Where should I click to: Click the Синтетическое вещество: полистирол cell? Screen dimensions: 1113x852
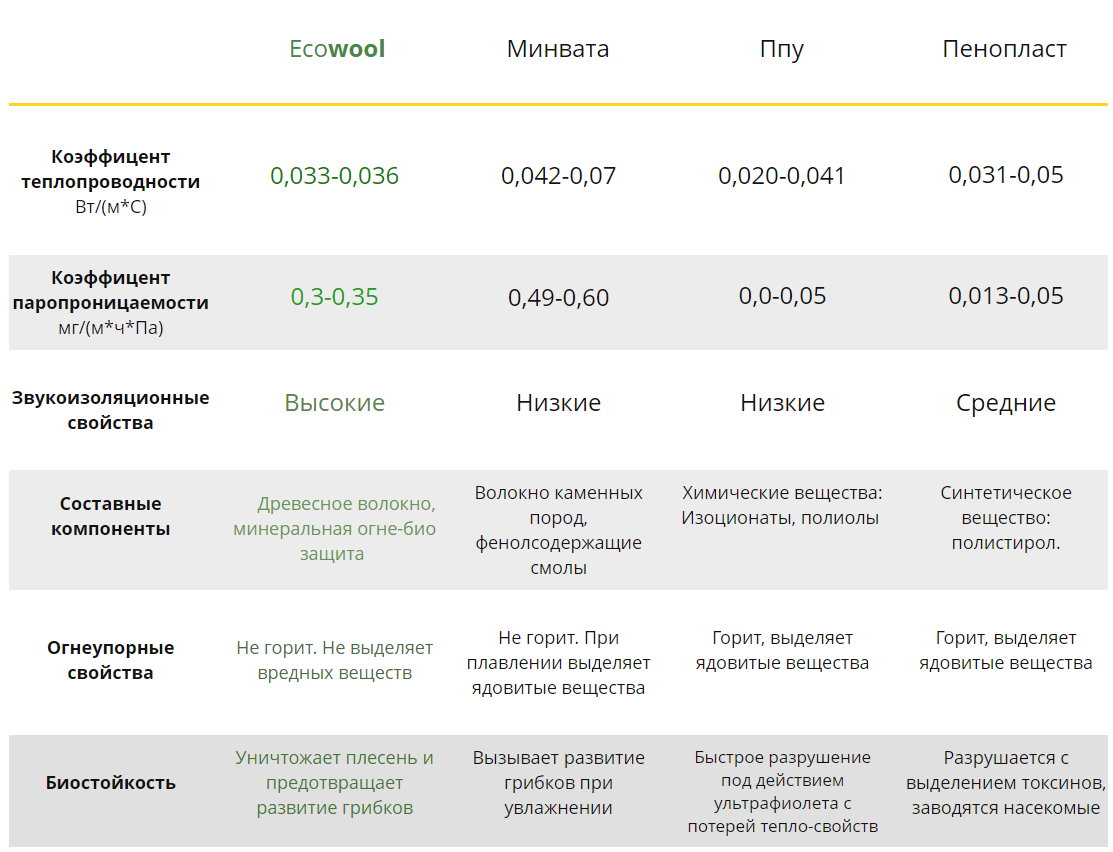[1006, 518]
